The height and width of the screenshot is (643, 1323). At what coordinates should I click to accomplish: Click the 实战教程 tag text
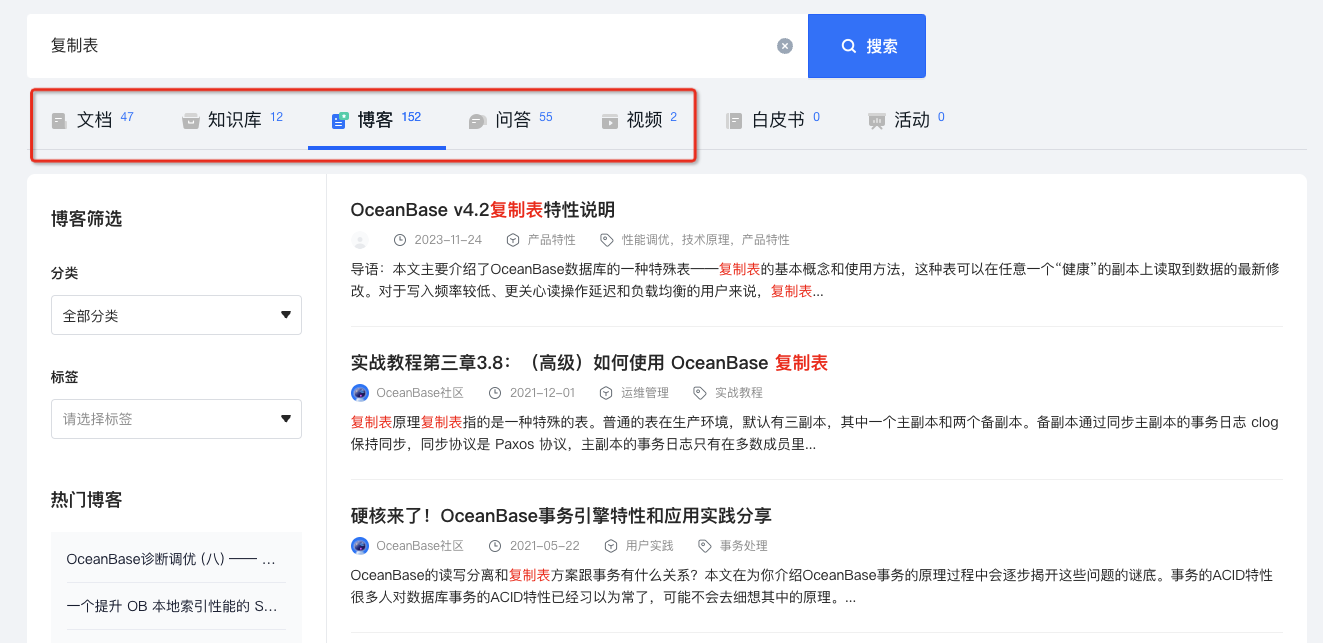739,393
